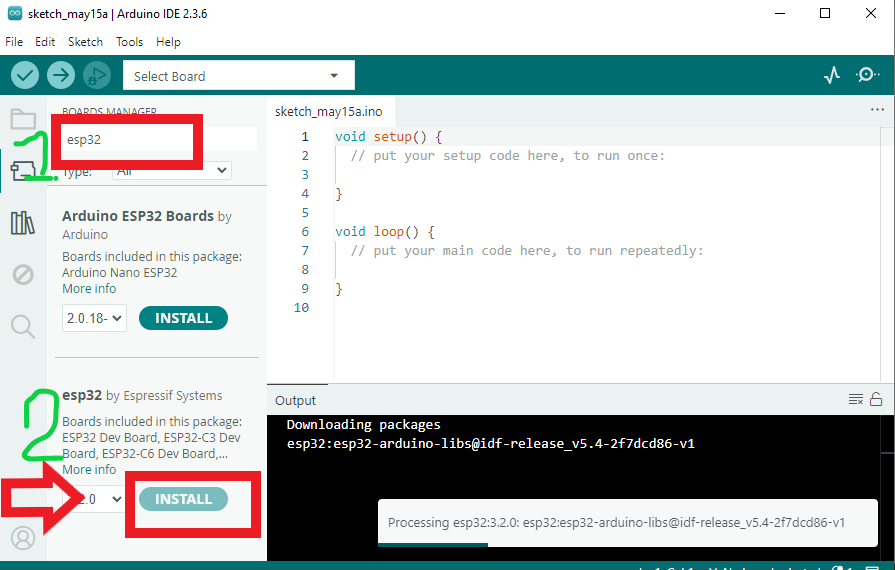Click the 'void loop() {' code line
Viewport: 895px width, 570px height.
point(384,232)
